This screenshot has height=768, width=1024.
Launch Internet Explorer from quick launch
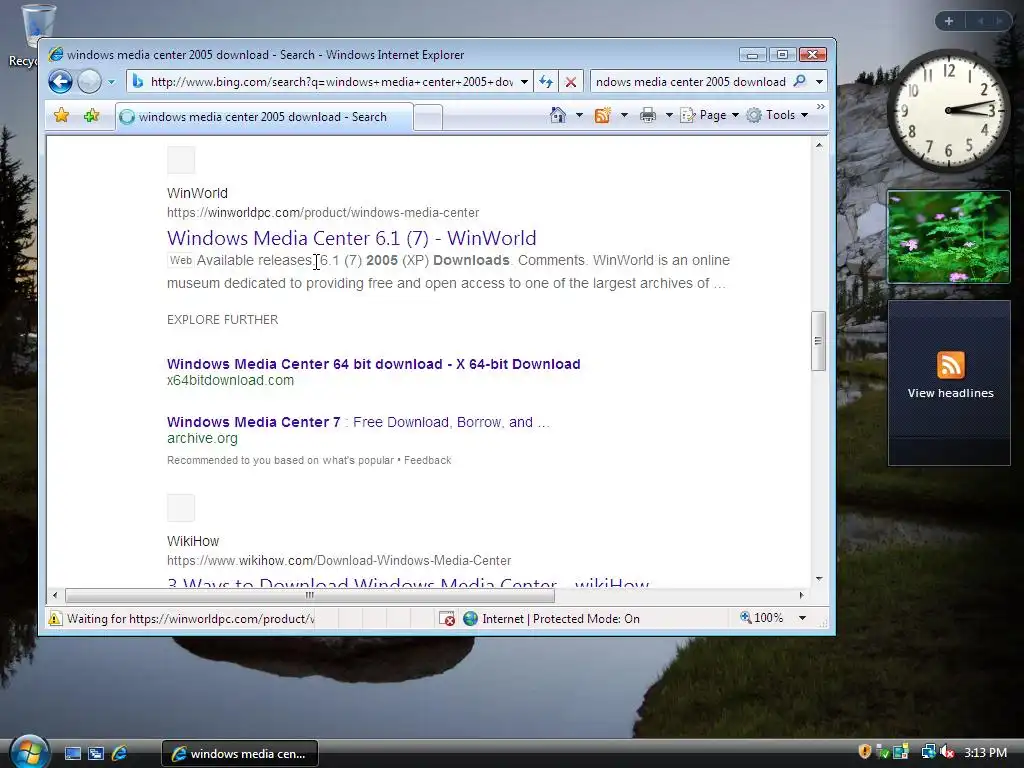point(120,754)
